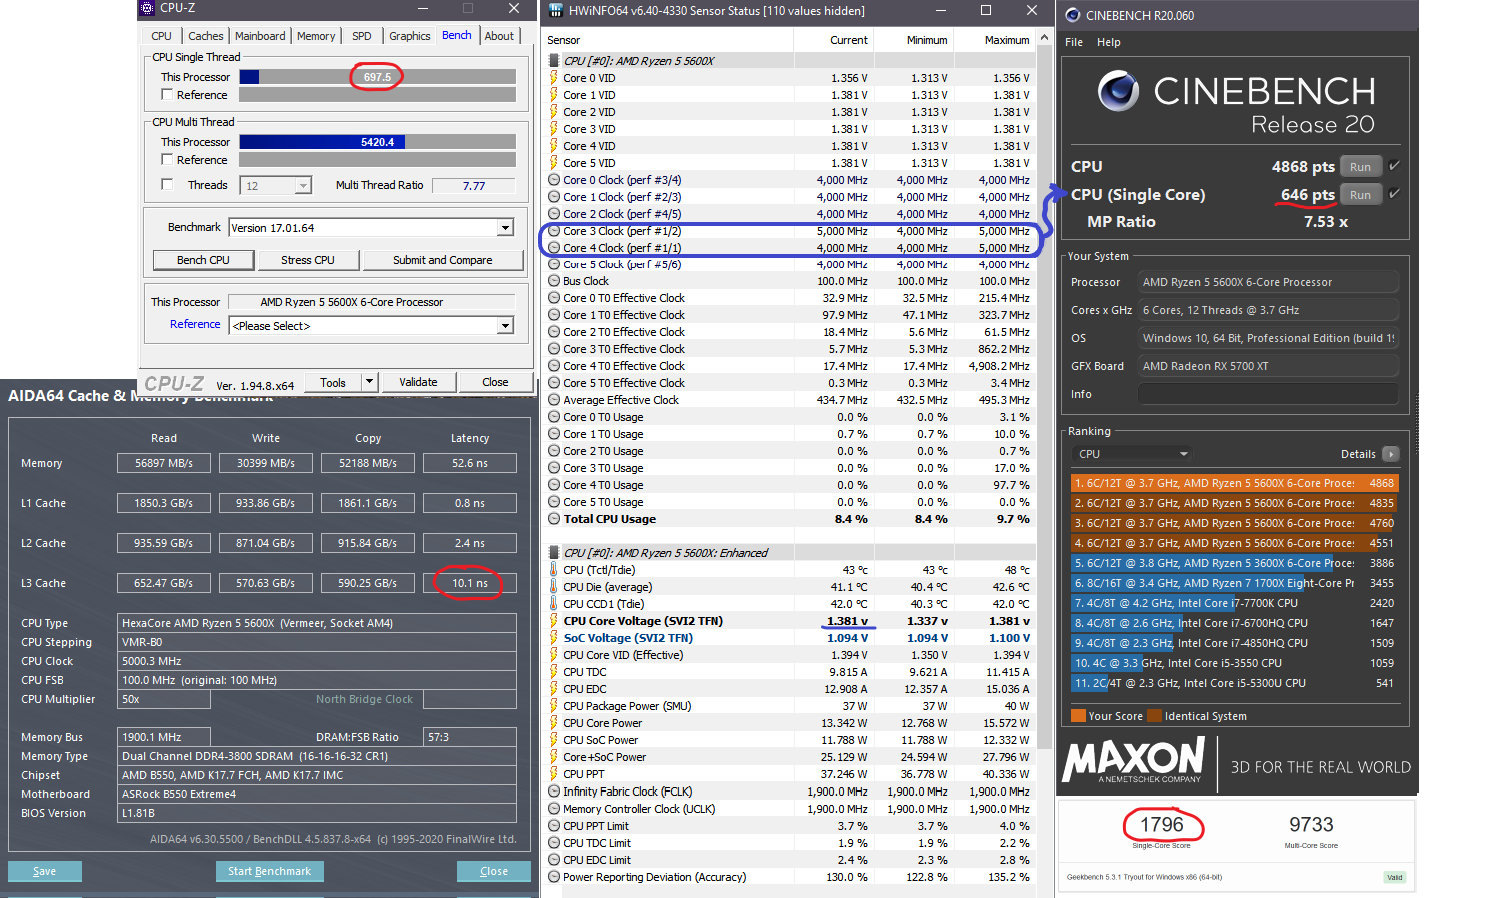Click the Cinebench R20 title bar icon
Screen dimensions: 1502x898
pyautogui.click(x=1073, y=15)
